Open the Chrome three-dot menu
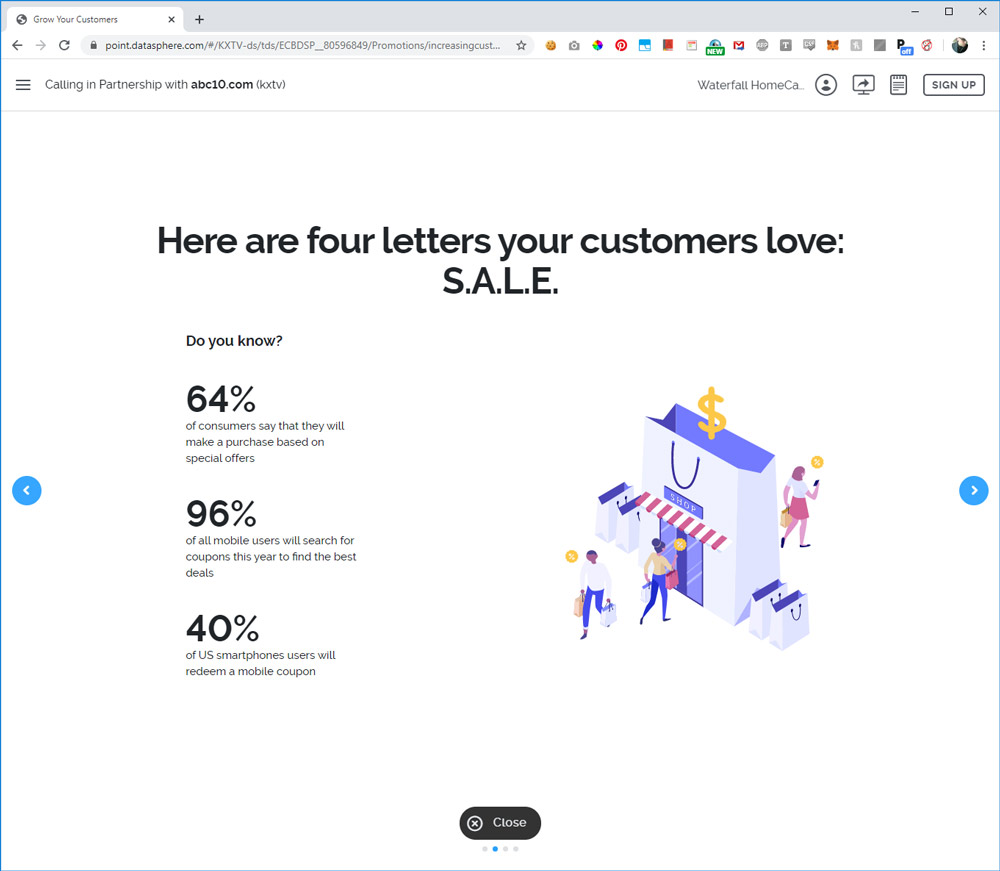The image size is (1000, 871). (x=982, y=45)
